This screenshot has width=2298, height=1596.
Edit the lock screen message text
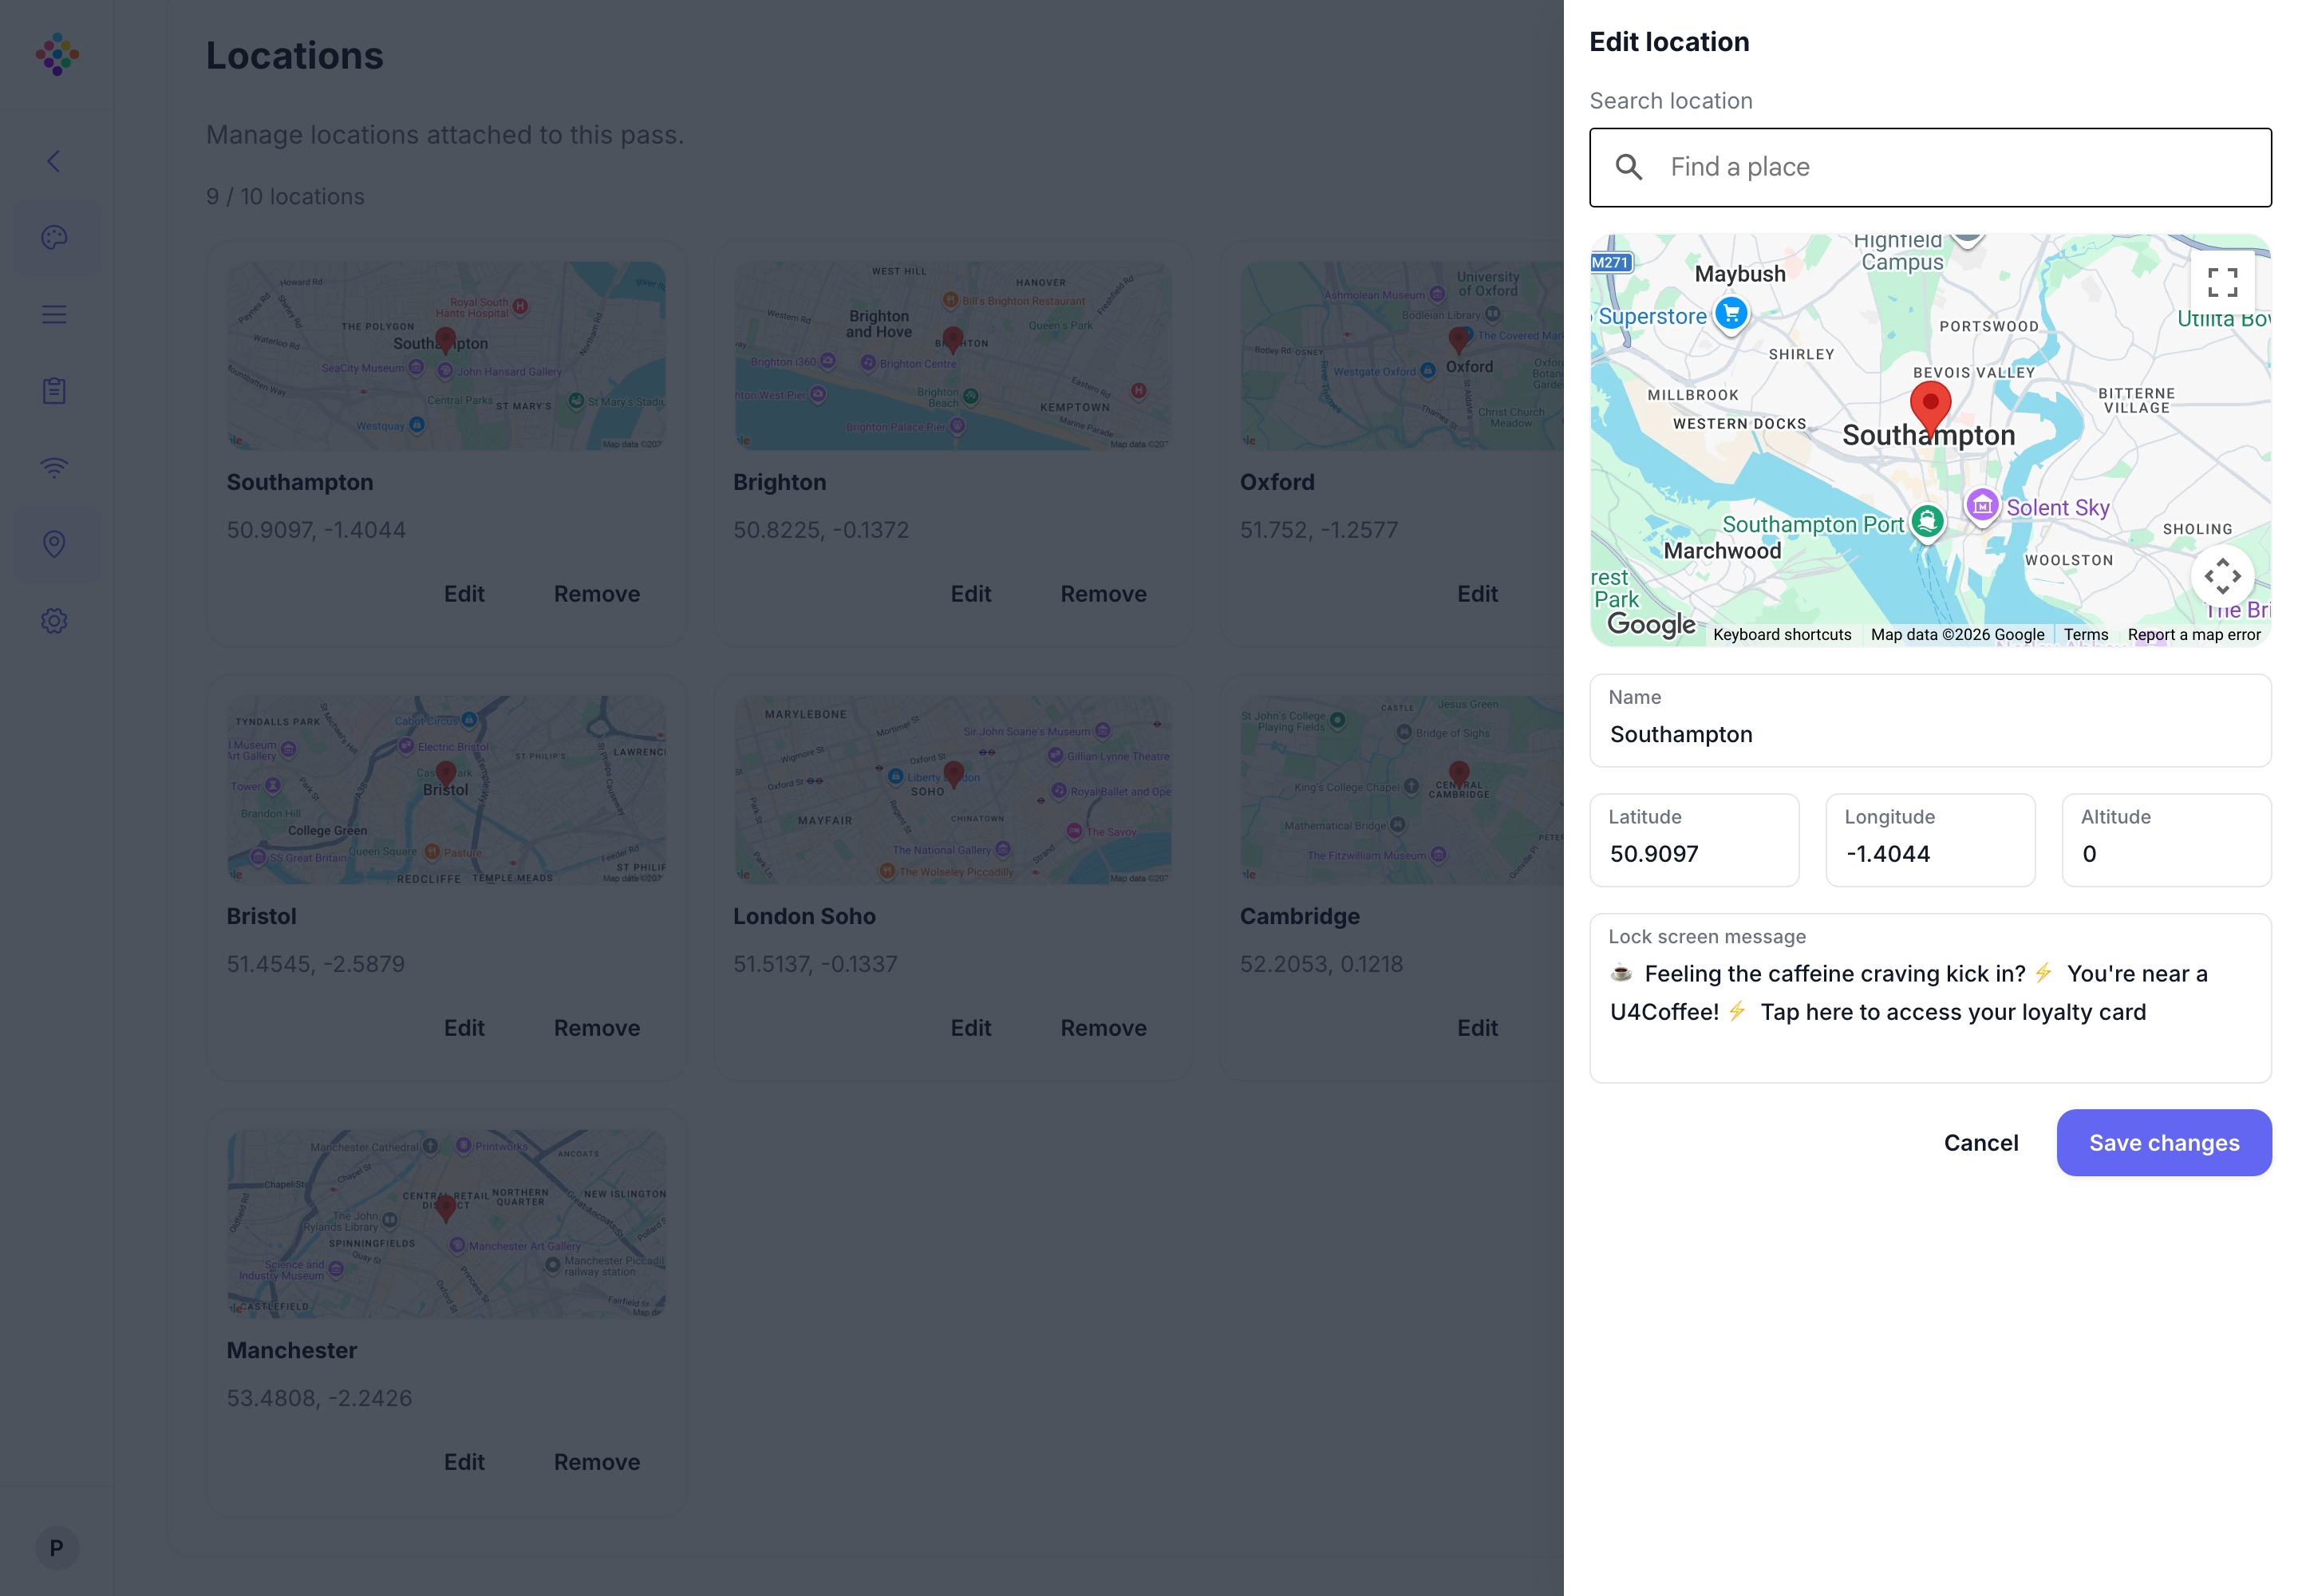pos(1930,998)
